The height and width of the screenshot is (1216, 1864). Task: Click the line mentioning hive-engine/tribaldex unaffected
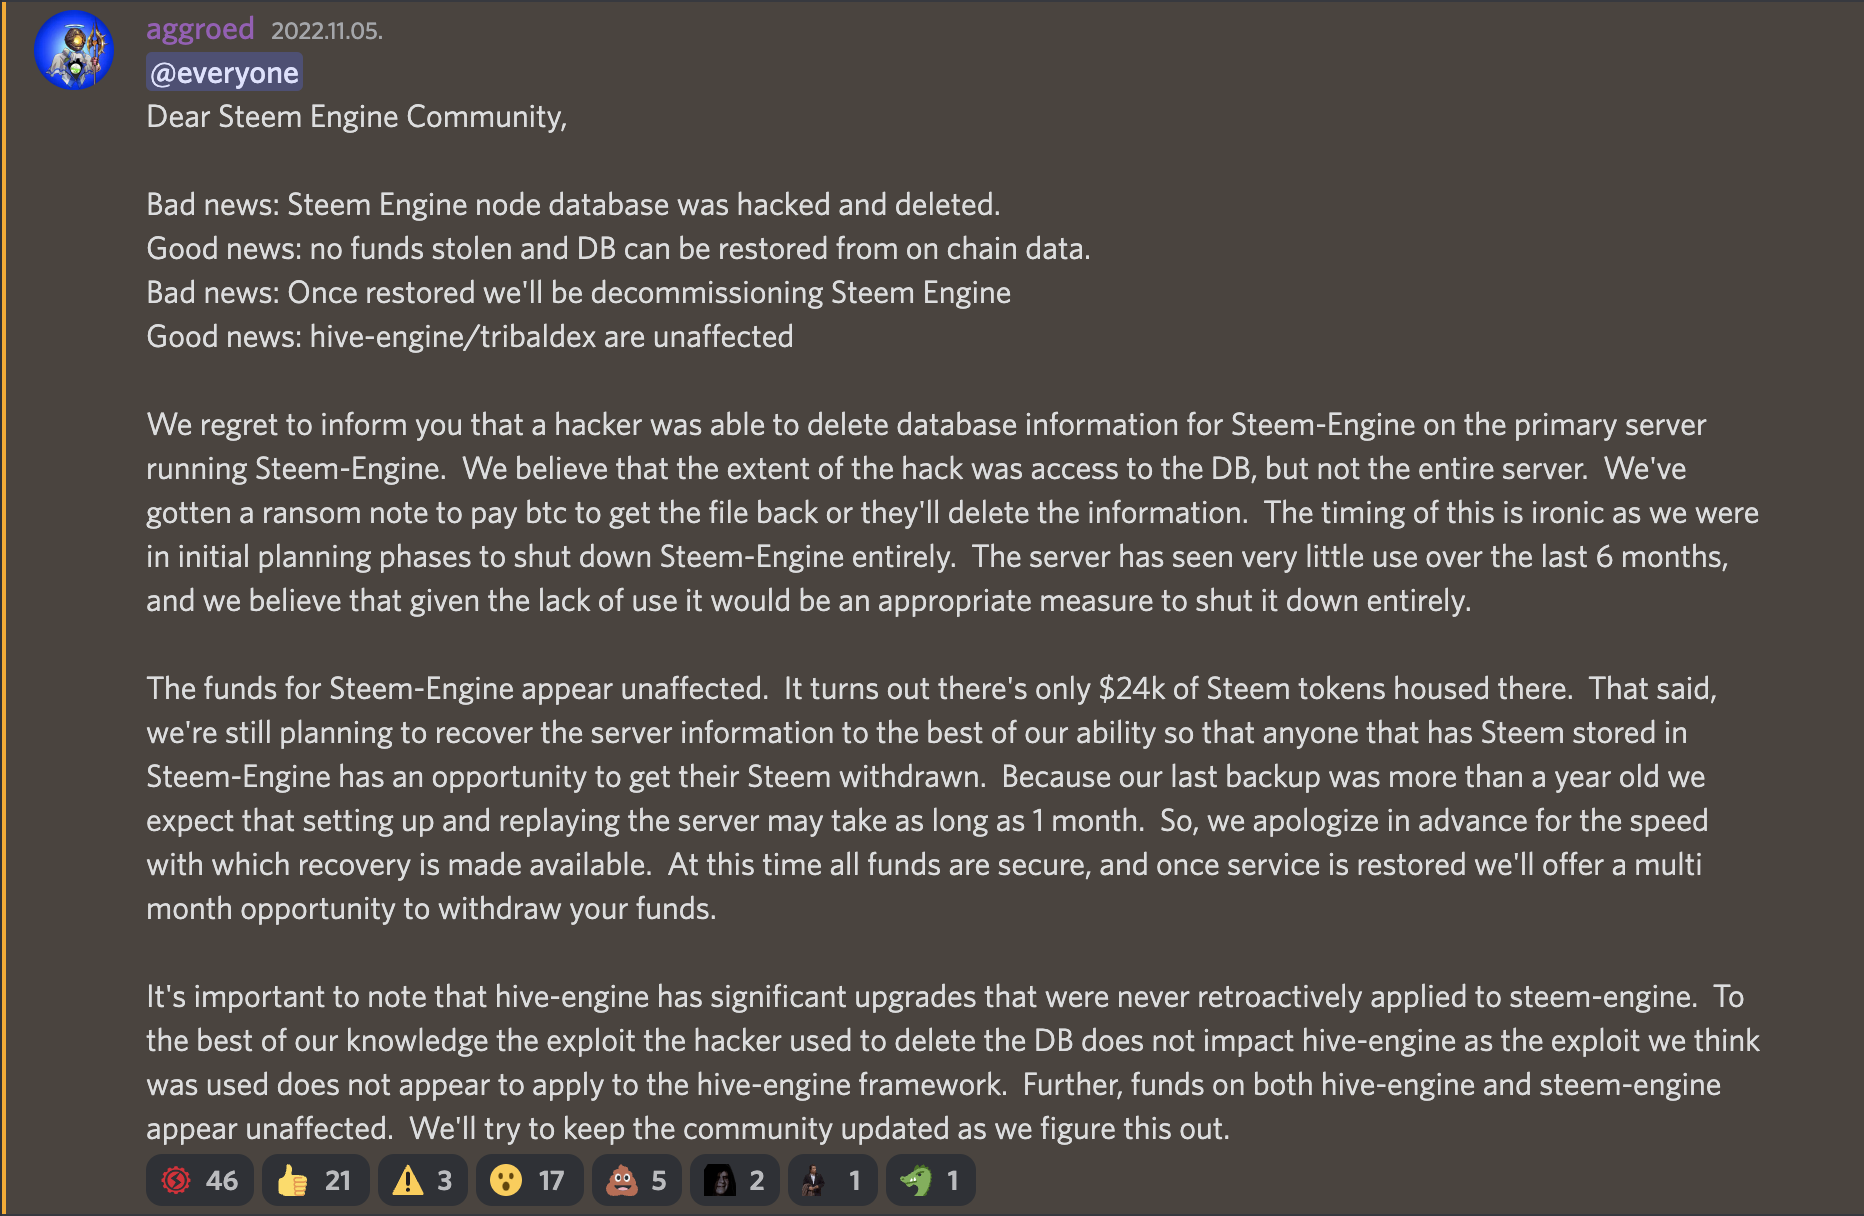[x=469, y=337]
